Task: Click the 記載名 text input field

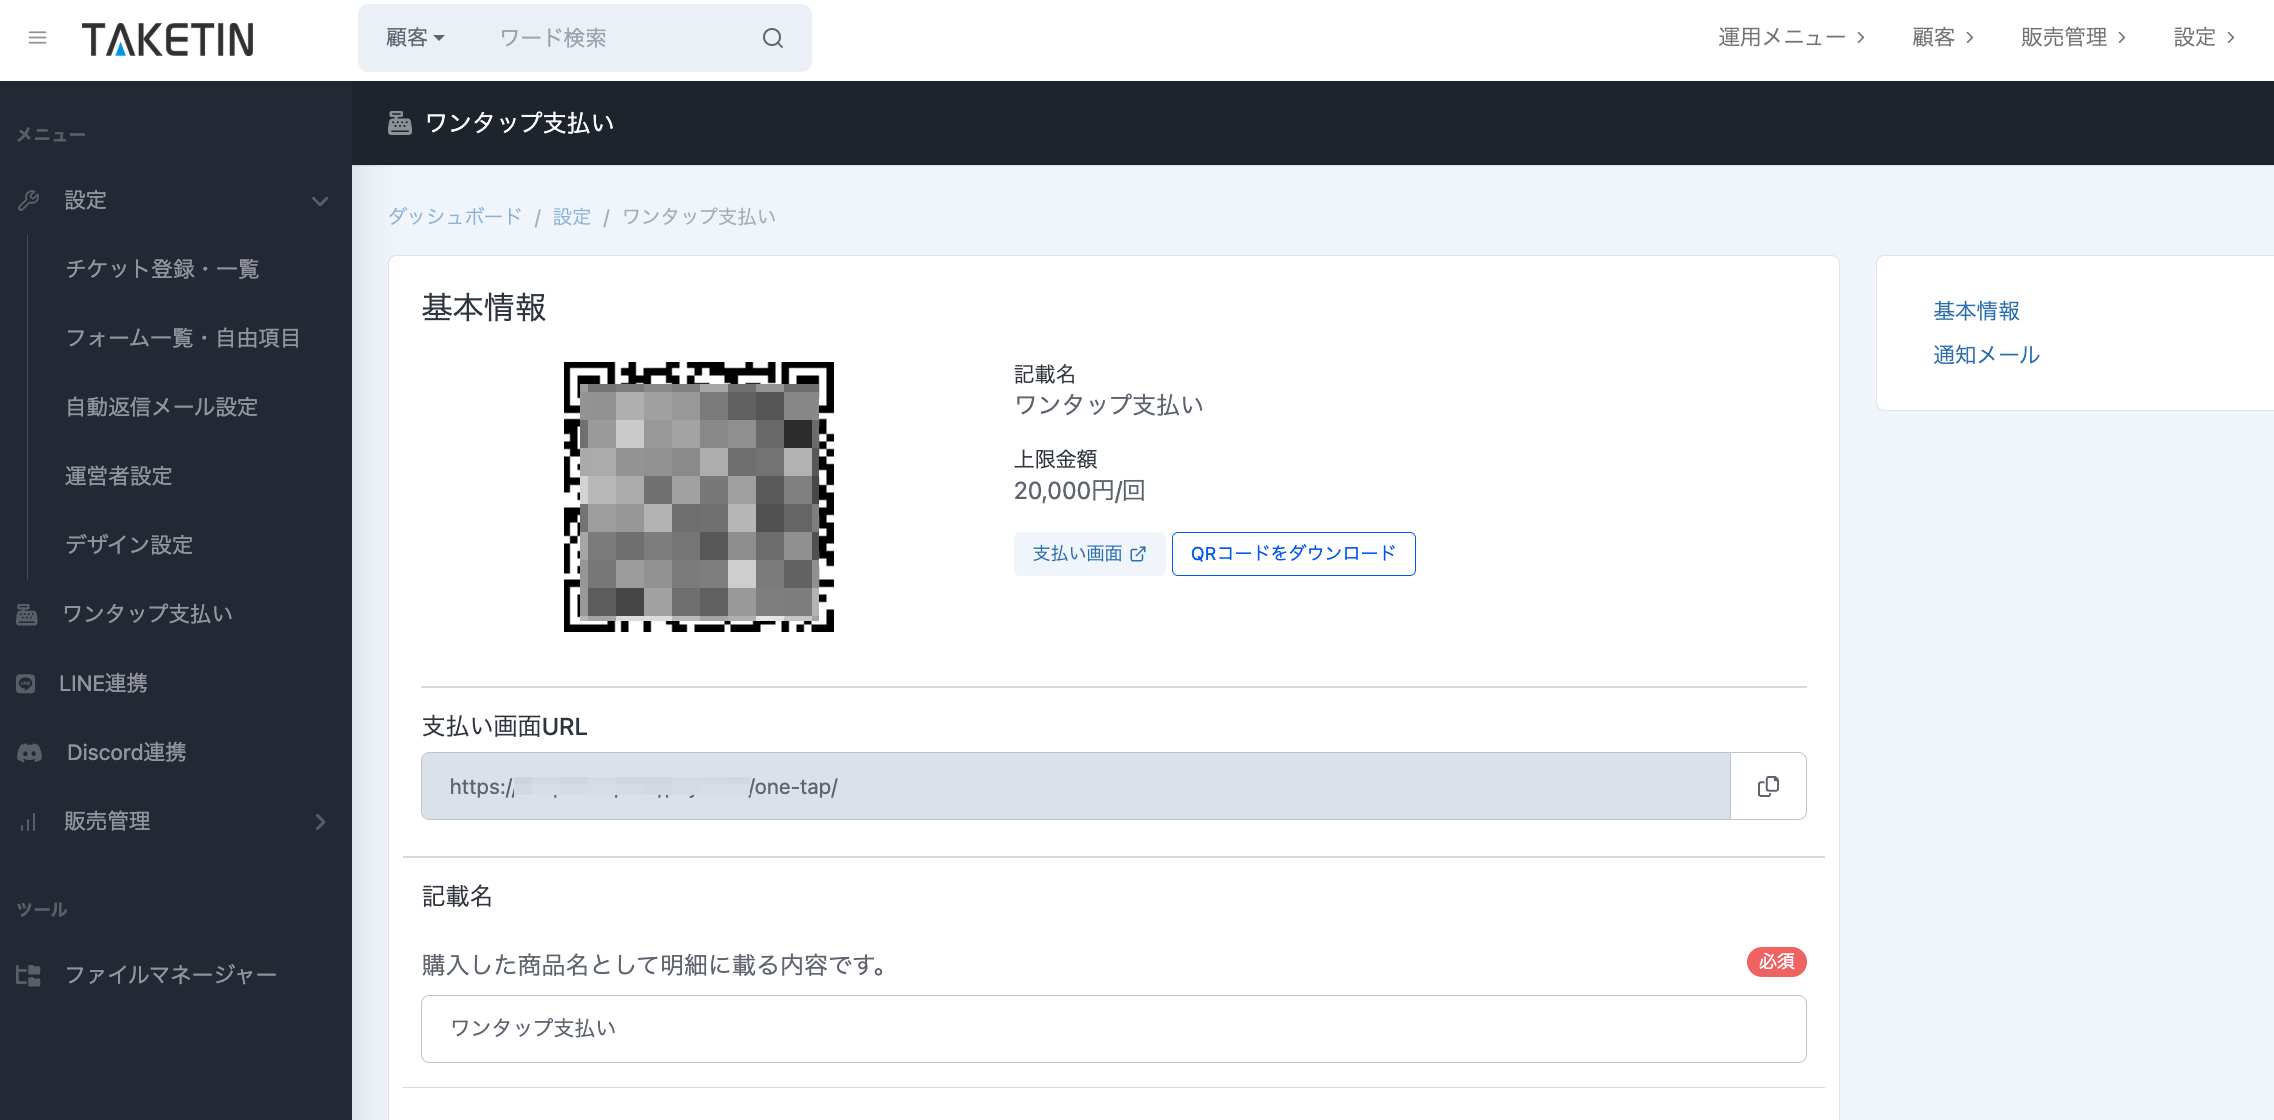Action: 1112,1028
